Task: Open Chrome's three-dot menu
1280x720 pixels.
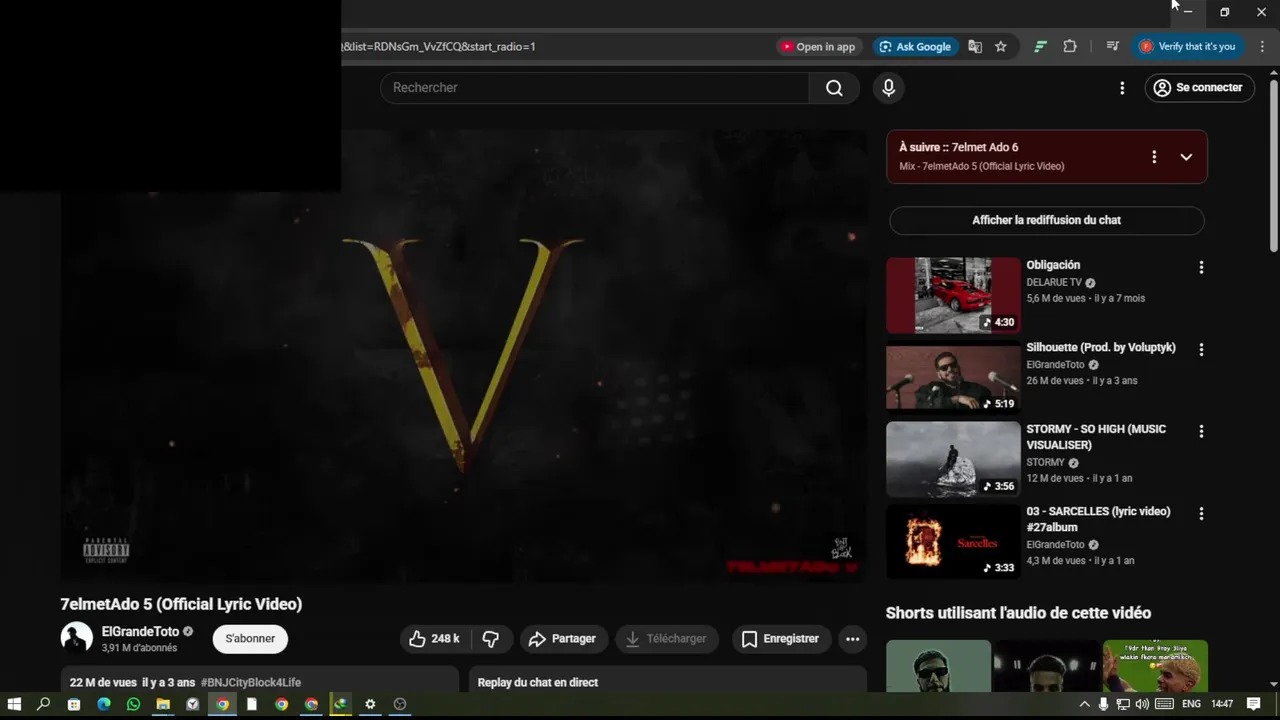Action: (1263, 47)
